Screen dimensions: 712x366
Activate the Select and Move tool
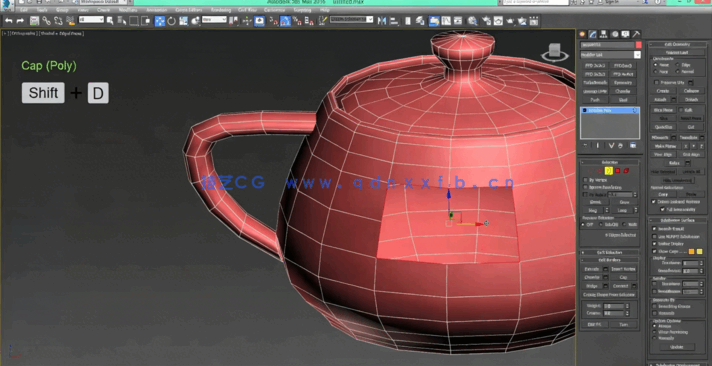160,21
